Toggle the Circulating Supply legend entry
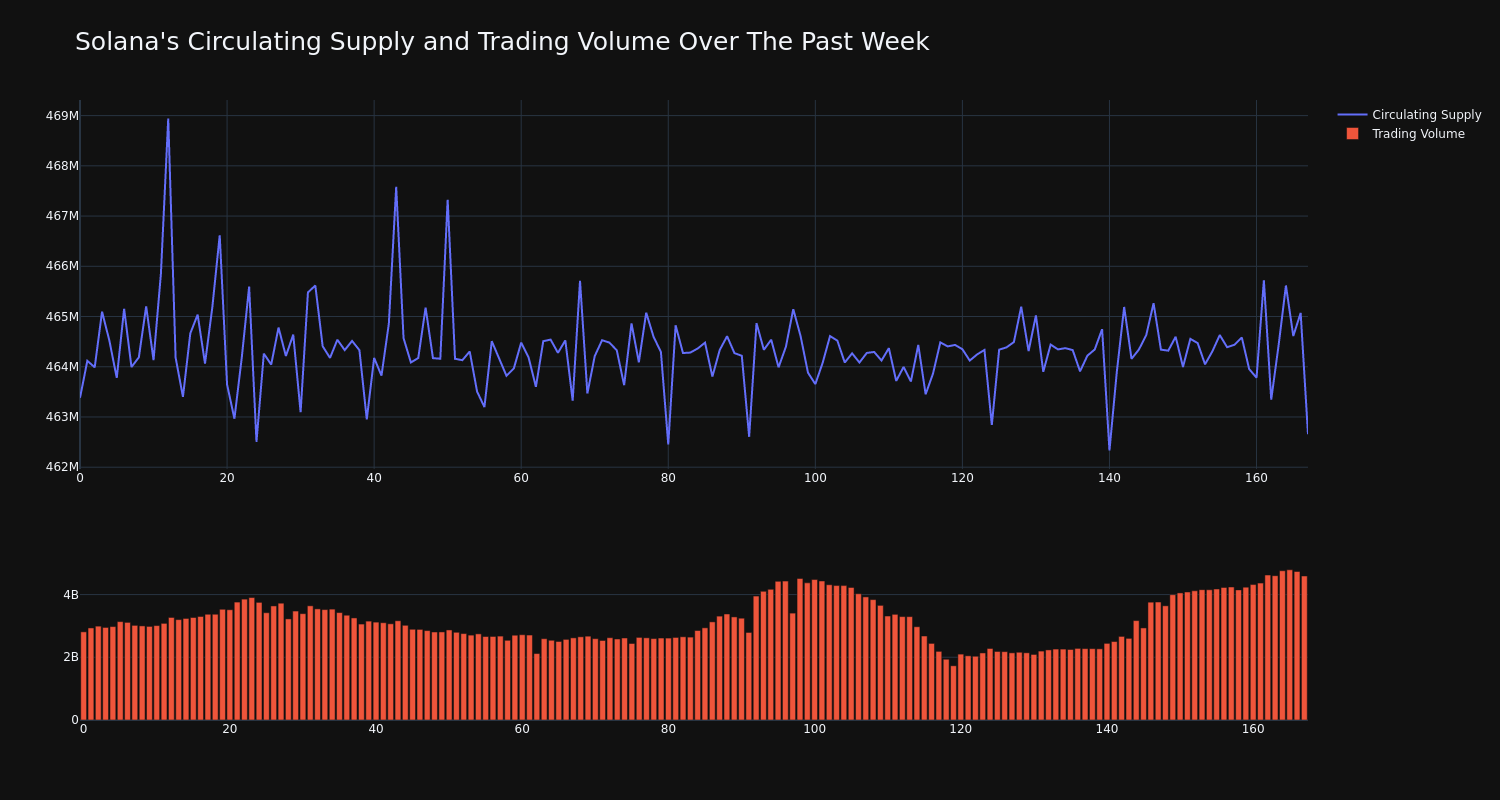Viewport: 1500px width, 800px height. click(1409, 115)
